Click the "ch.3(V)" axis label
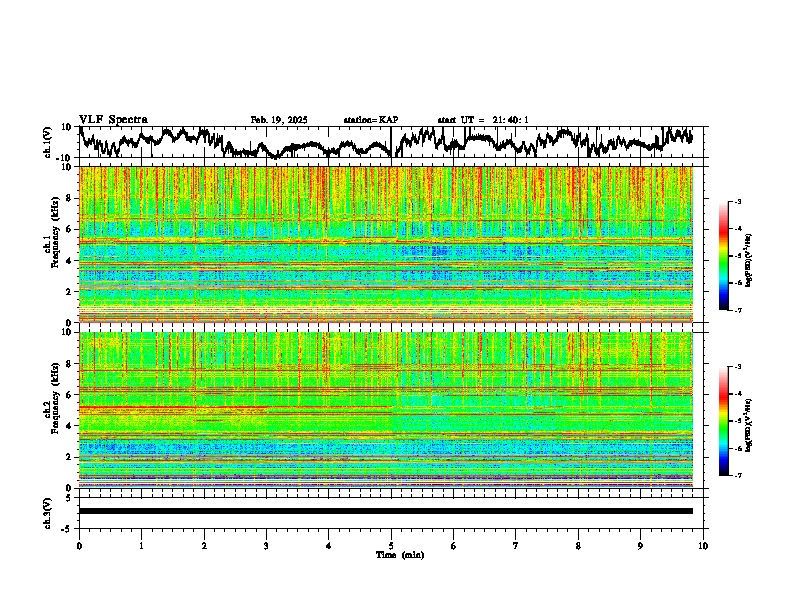Image resolution: width=792 pixels, height=612 pixels. point(48,513)
